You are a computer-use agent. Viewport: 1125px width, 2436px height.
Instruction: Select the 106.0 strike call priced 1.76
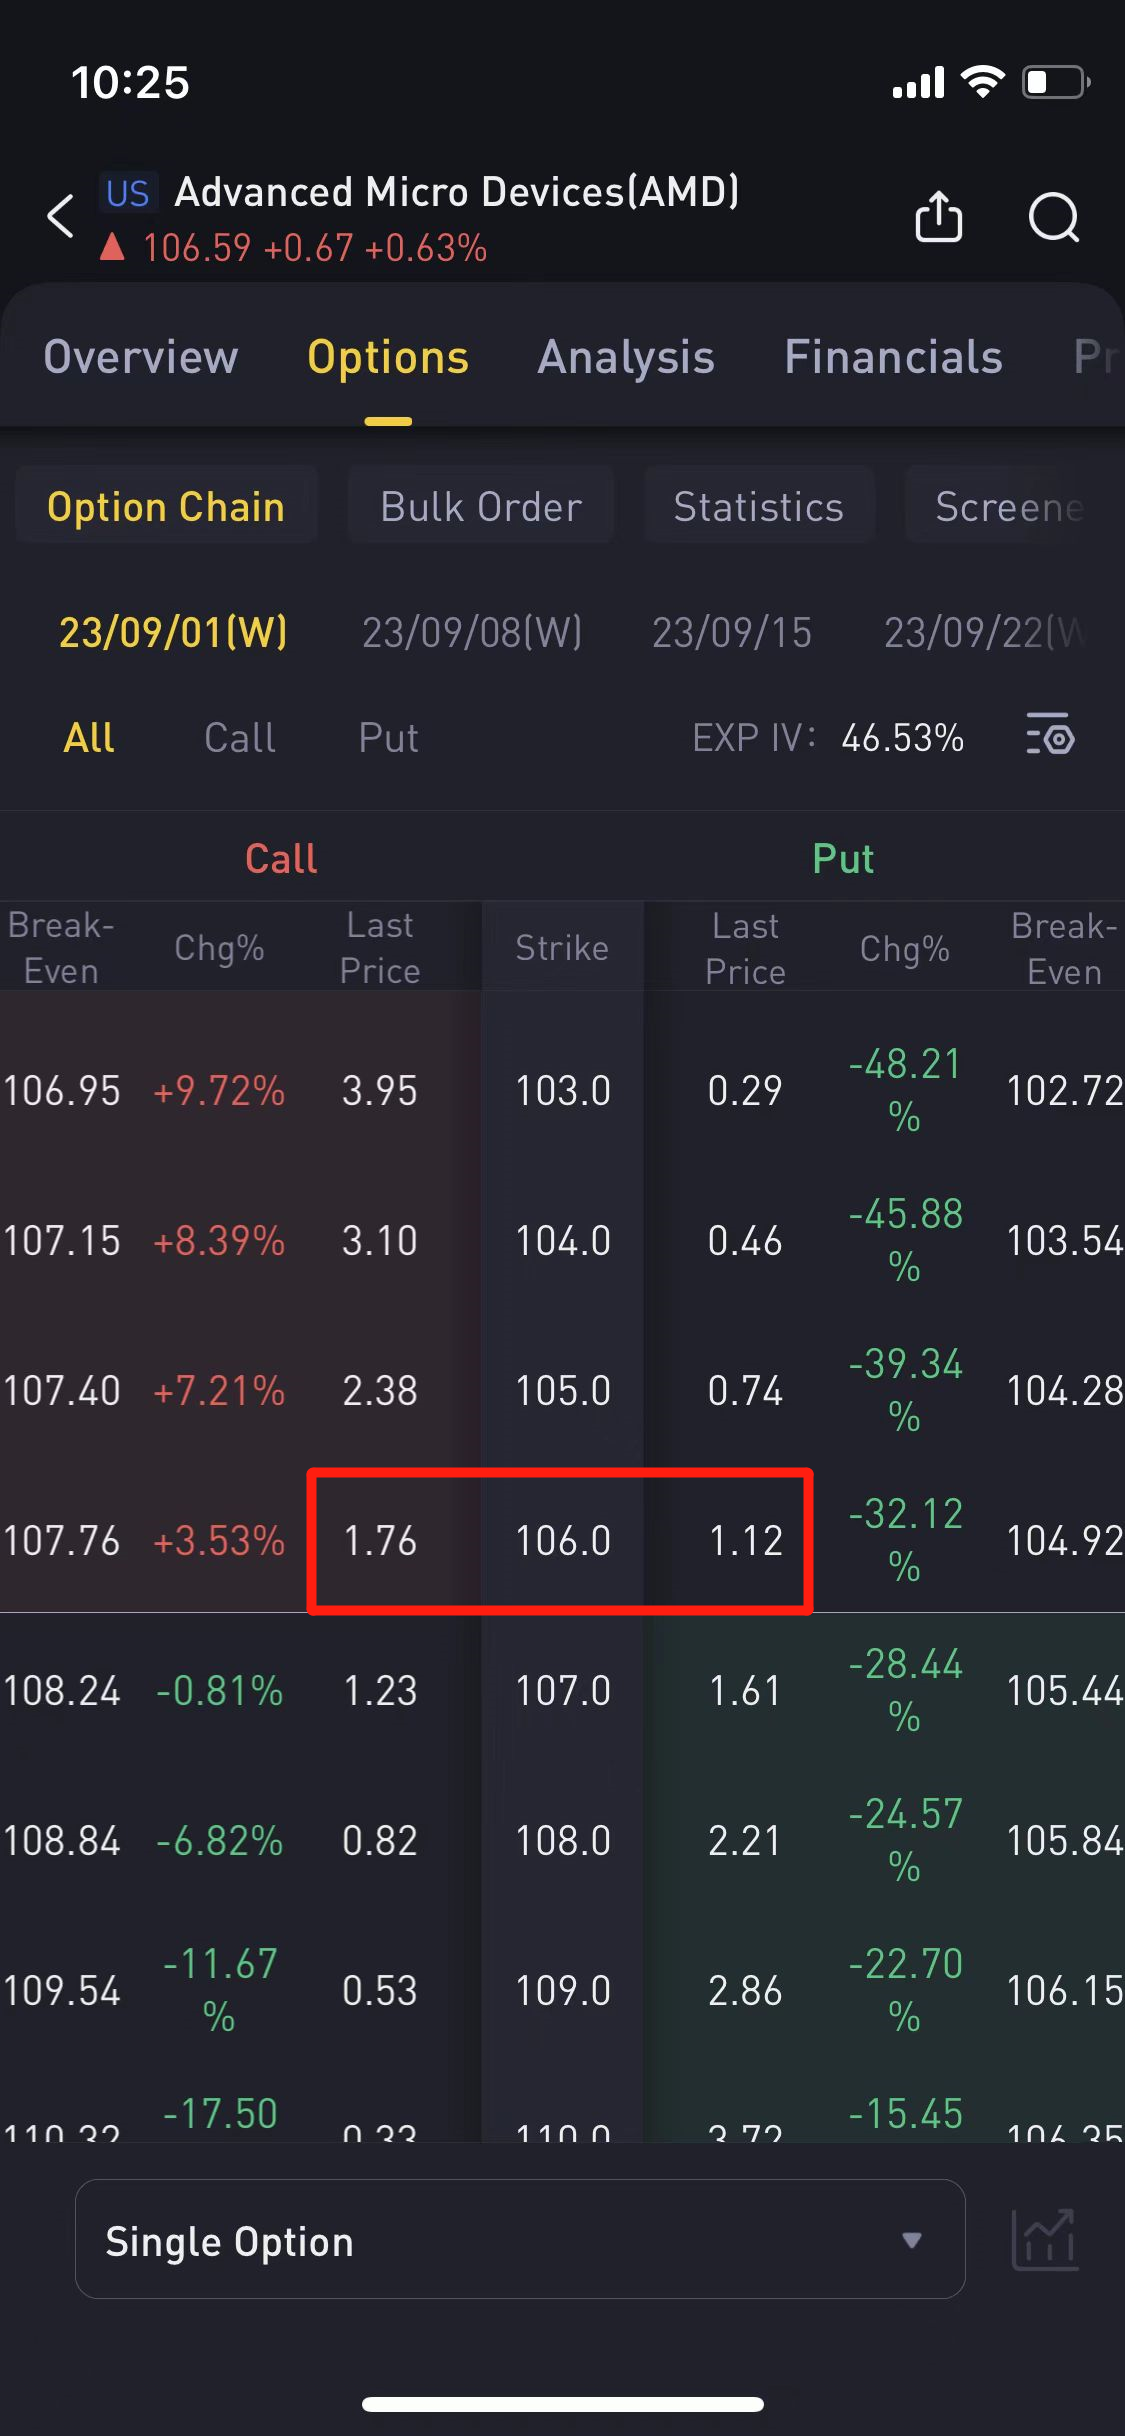click(380, 1540)
